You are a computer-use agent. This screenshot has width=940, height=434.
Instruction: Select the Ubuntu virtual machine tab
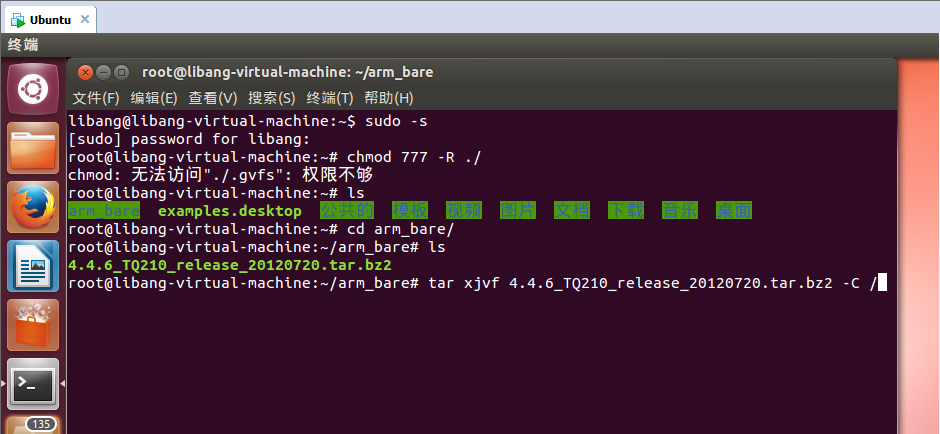coord(49,19)
